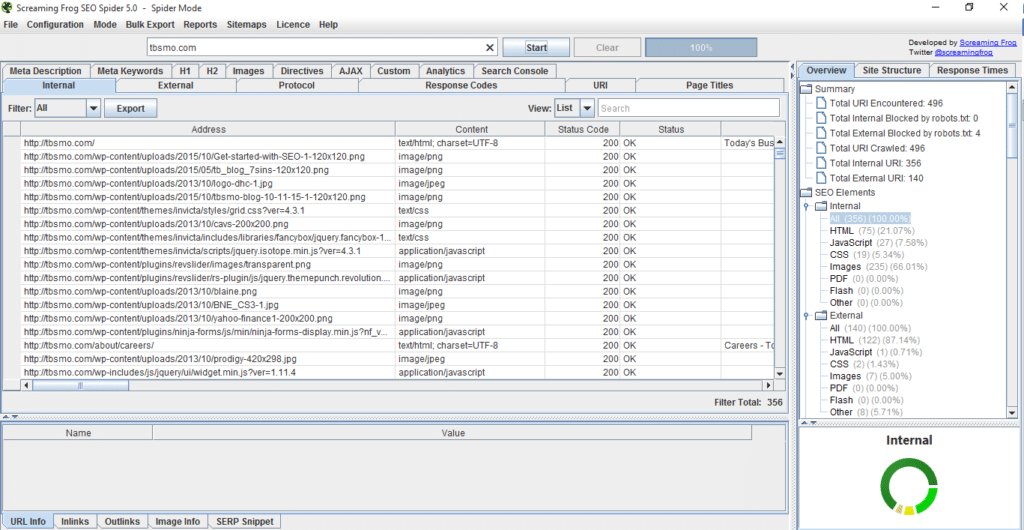
Task: Open the Help menu
Action: (x=328, y=25)
